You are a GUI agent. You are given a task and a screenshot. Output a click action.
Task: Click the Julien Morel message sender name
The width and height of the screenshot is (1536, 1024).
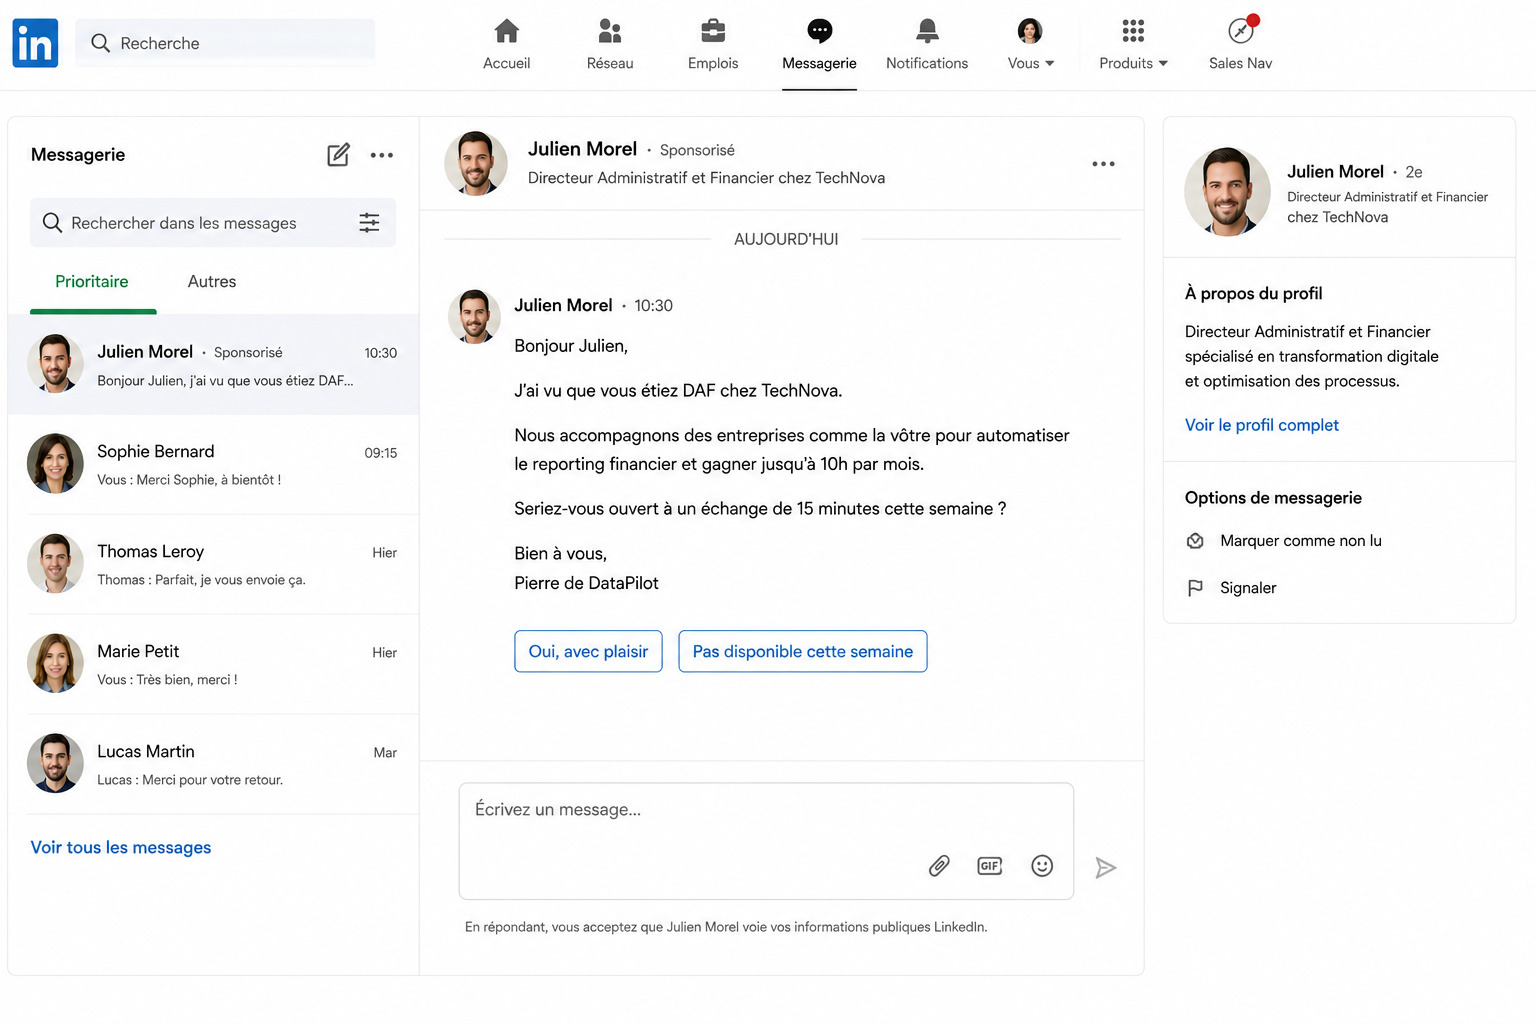563,306
